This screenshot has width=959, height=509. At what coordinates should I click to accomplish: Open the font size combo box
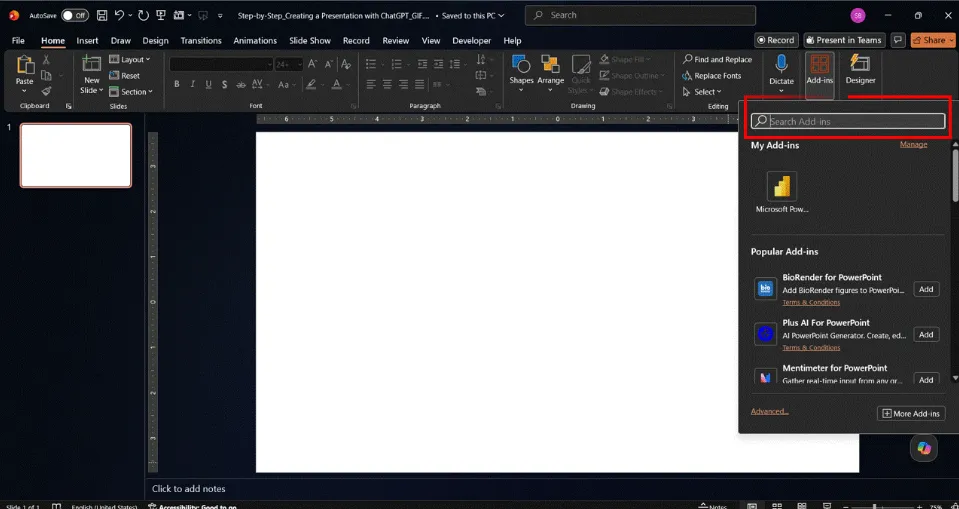click(x=289, y=64)
